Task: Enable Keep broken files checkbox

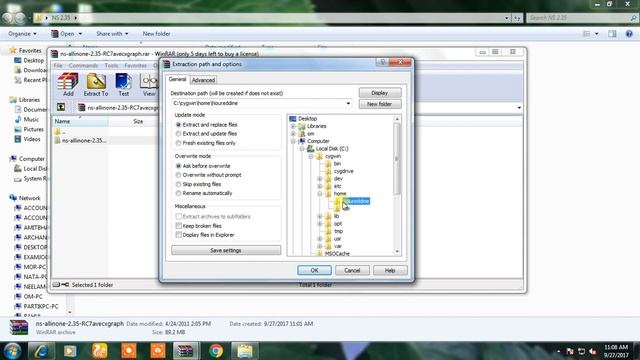Action: point(178,226)
